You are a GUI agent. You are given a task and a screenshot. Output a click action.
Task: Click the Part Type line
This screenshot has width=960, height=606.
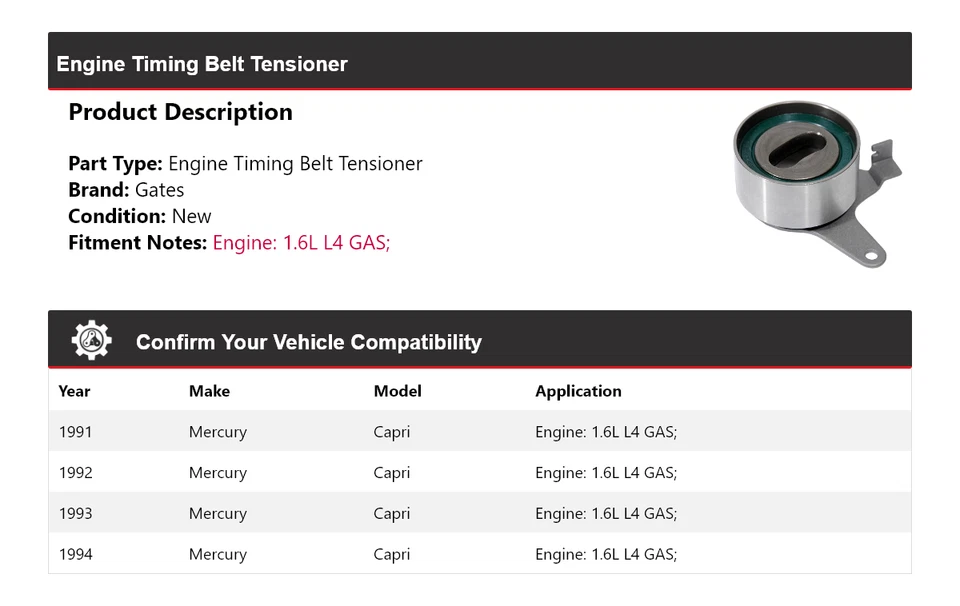(245, 164)
